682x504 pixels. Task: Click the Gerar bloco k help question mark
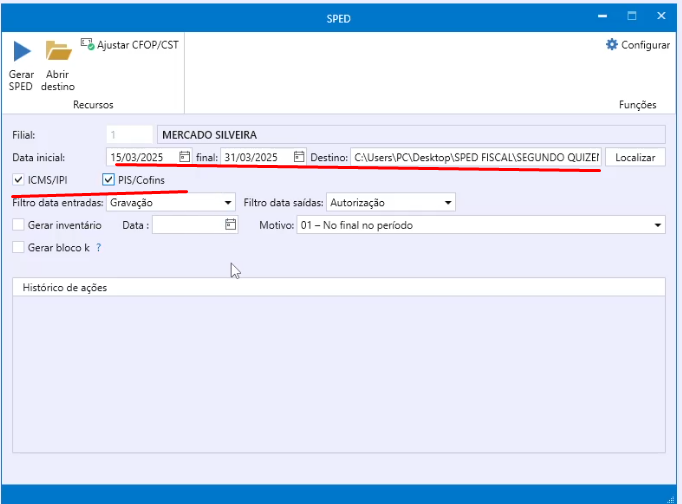click(x=98, y=247)
